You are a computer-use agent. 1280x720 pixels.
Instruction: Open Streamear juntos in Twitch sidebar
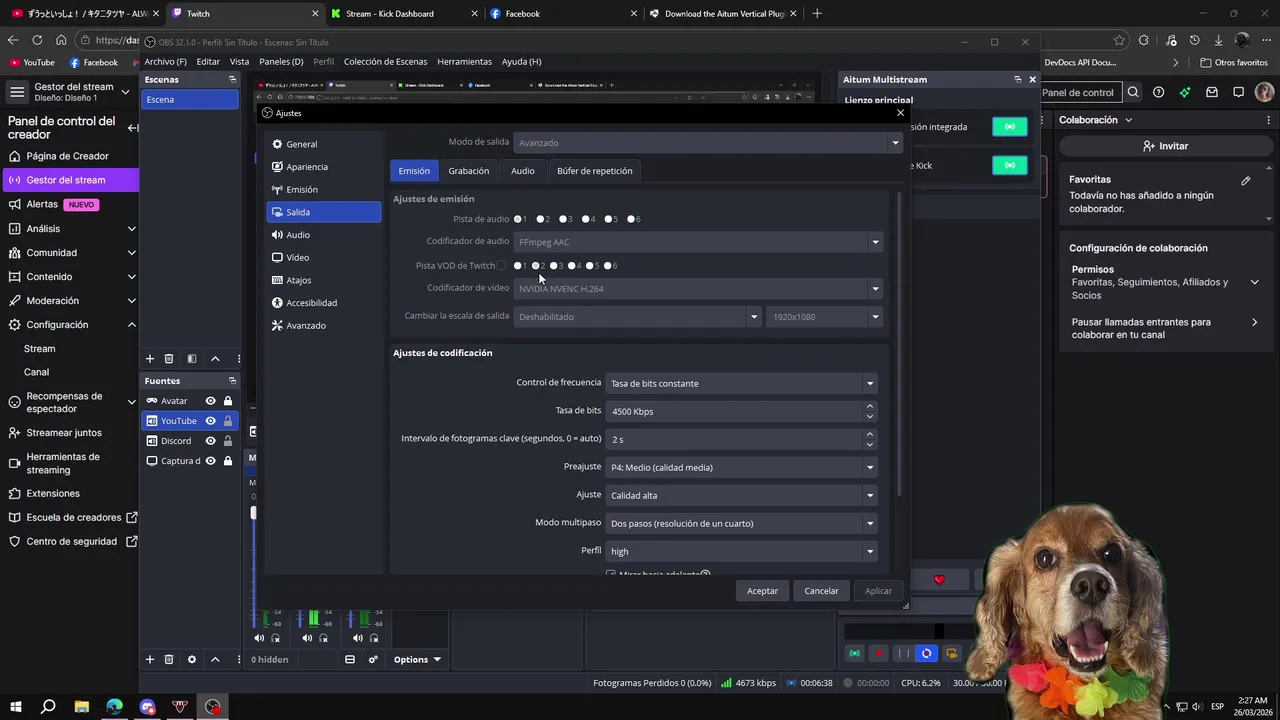pos(64,433)
